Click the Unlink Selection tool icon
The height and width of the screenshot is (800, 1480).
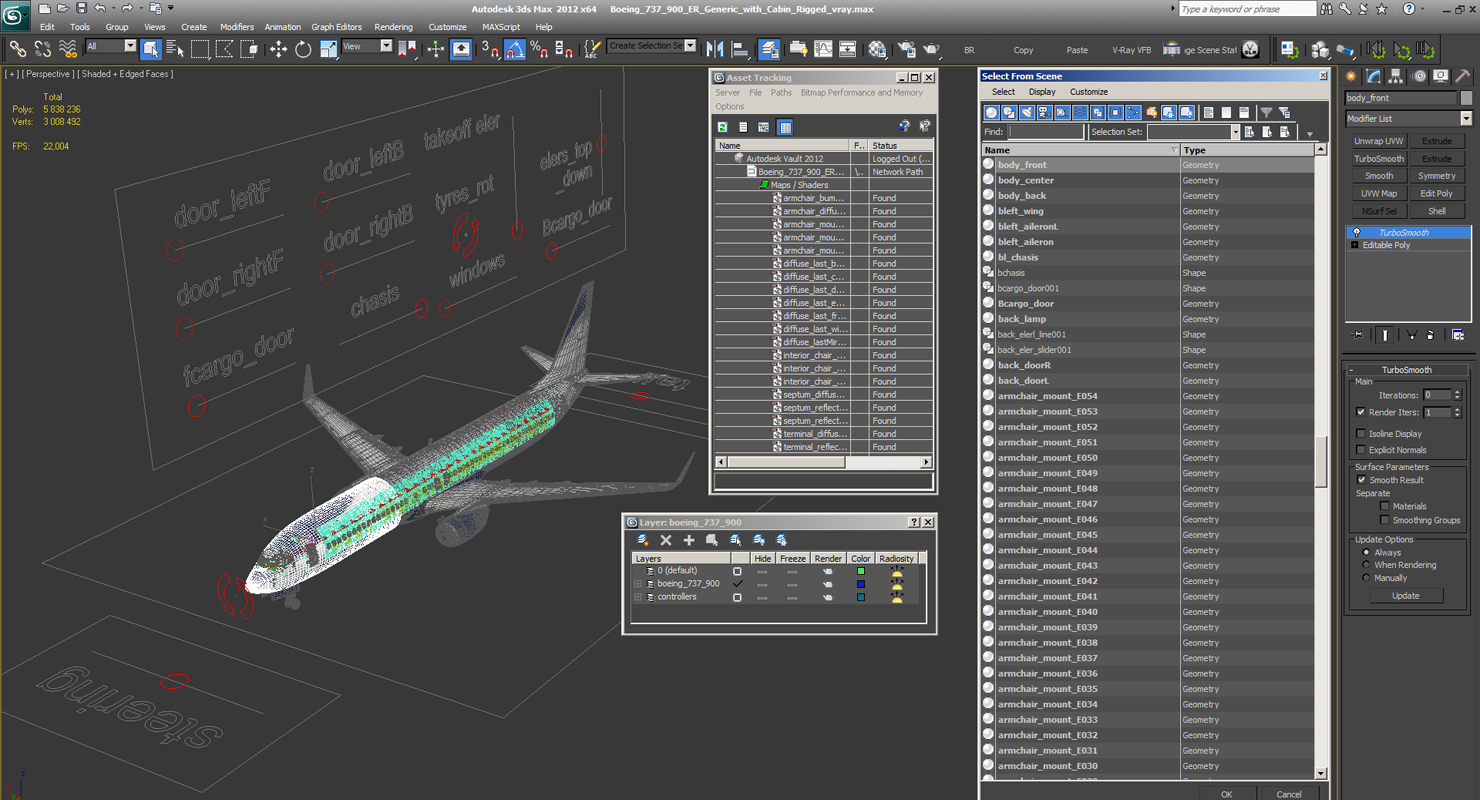click(43, 48)
